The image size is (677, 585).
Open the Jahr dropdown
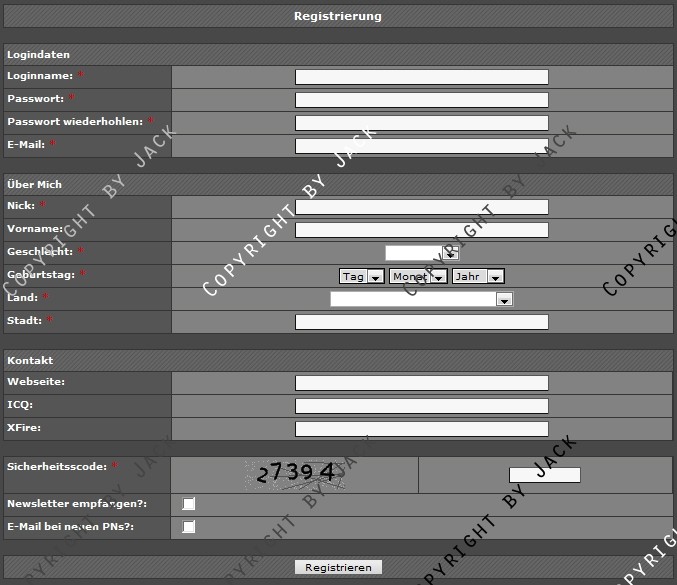pyautogui.click(x=478, y=276)
